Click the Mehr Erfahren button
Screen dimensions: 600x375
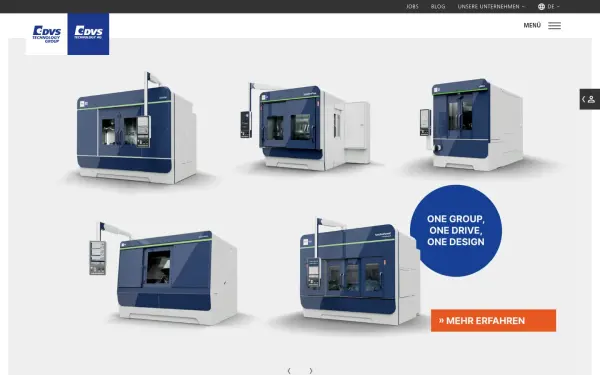493,321
